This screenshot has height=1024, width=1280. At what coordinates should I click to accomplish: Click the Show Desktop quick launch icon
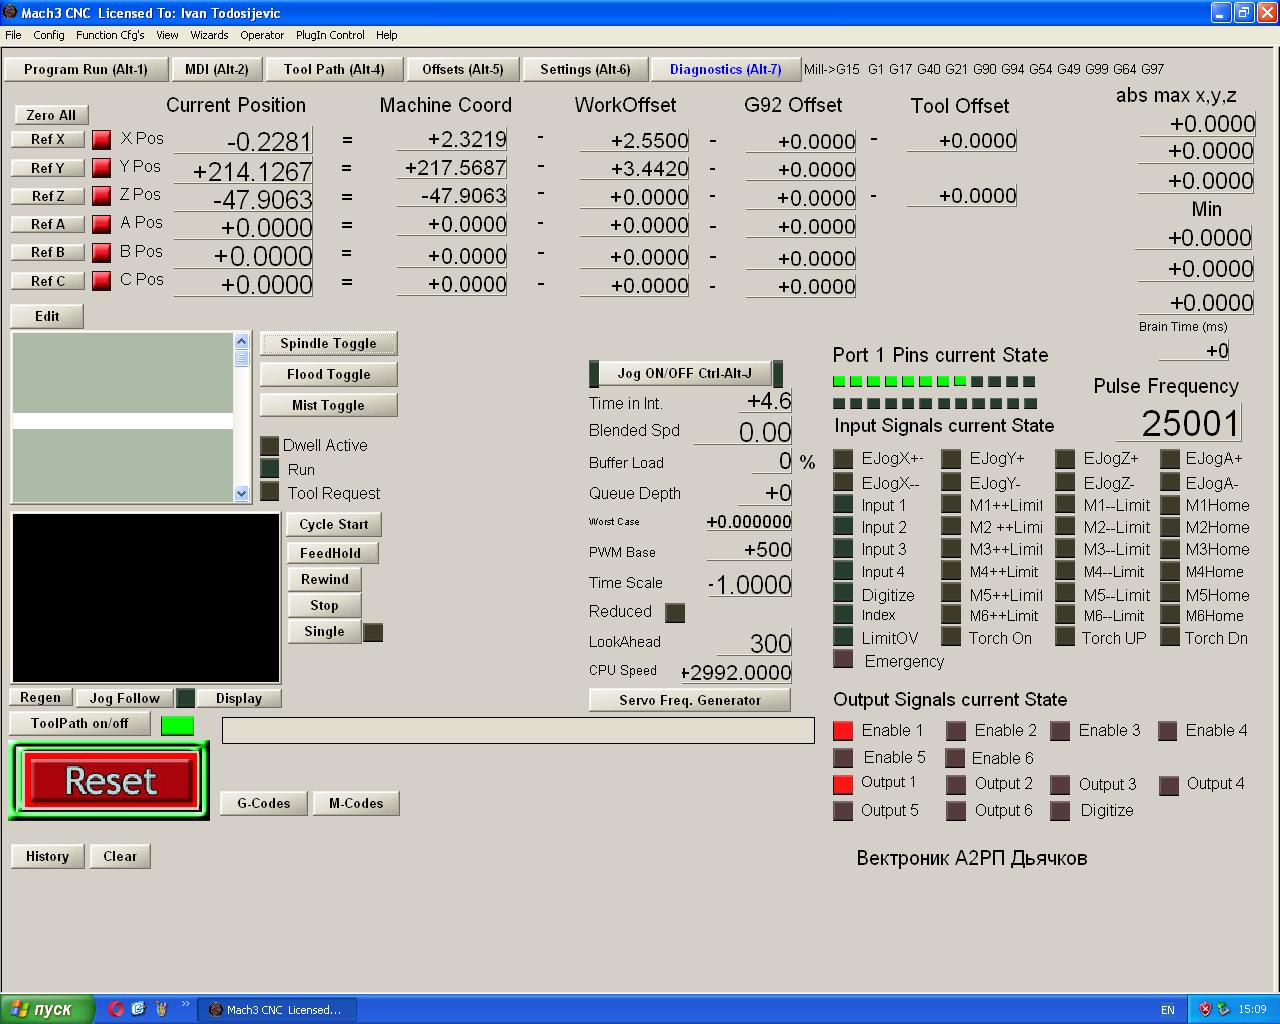coord(138,1009)
